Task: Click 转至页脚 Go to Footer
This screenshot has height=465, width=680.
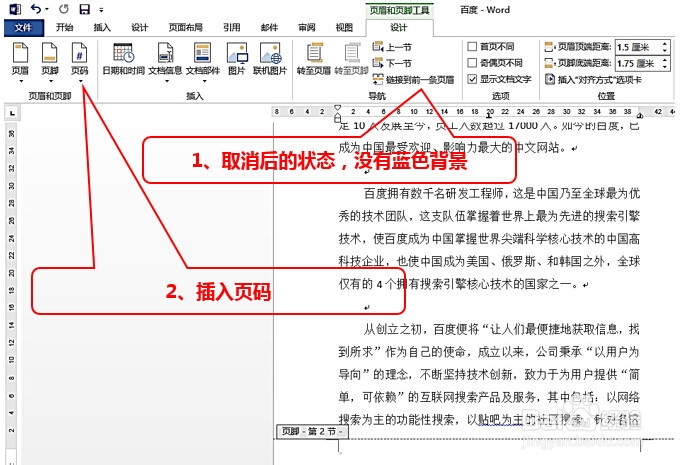Action: 351,59
